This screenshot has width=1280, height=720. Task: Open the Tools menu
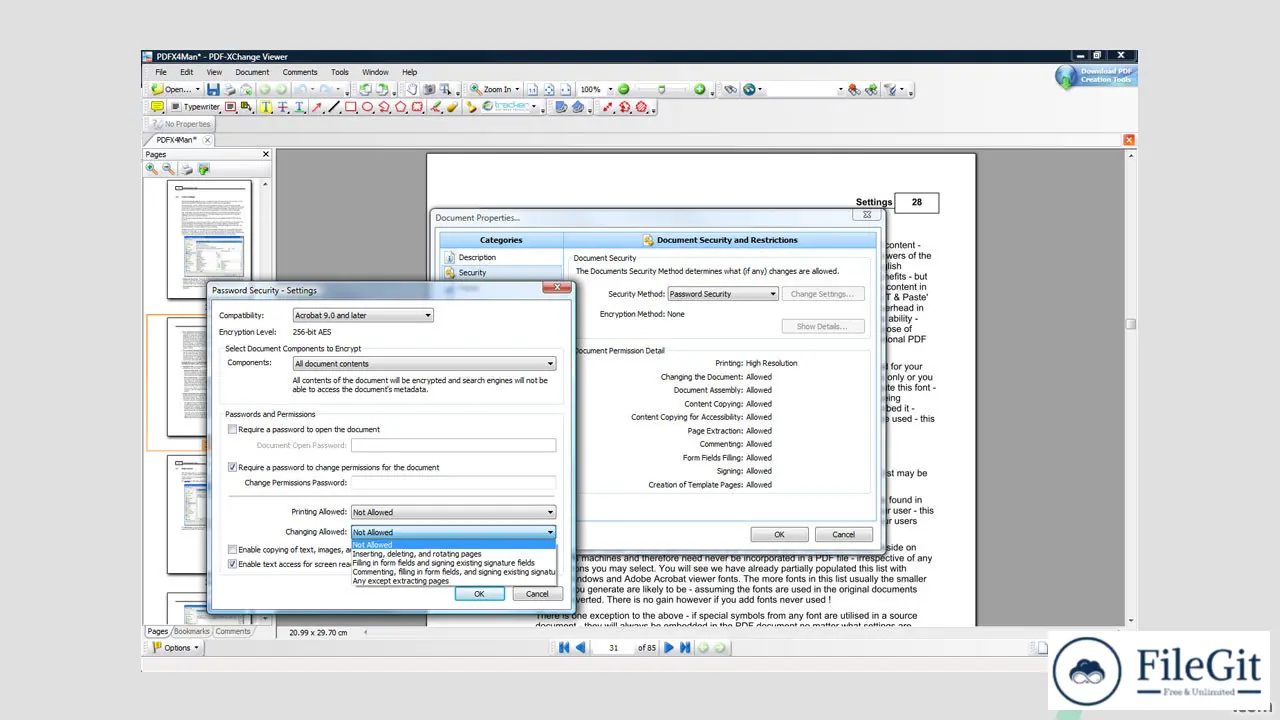click(340, 72)
